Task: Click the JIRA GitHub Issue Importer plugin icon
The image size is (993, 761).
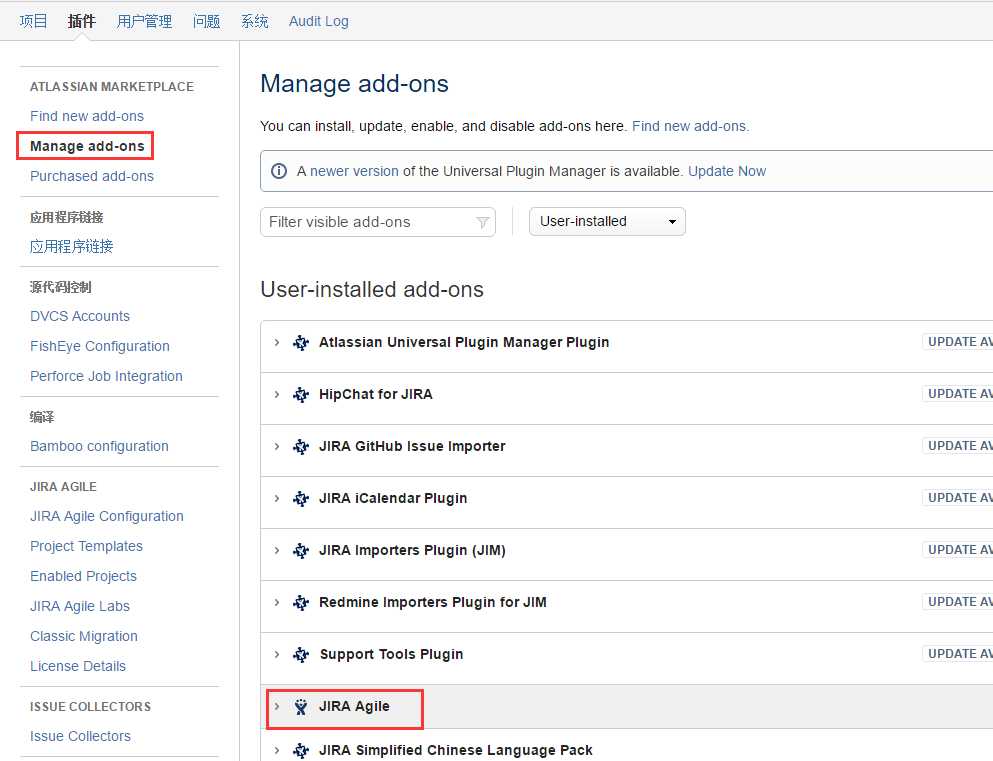Action: tap(301, 446)
